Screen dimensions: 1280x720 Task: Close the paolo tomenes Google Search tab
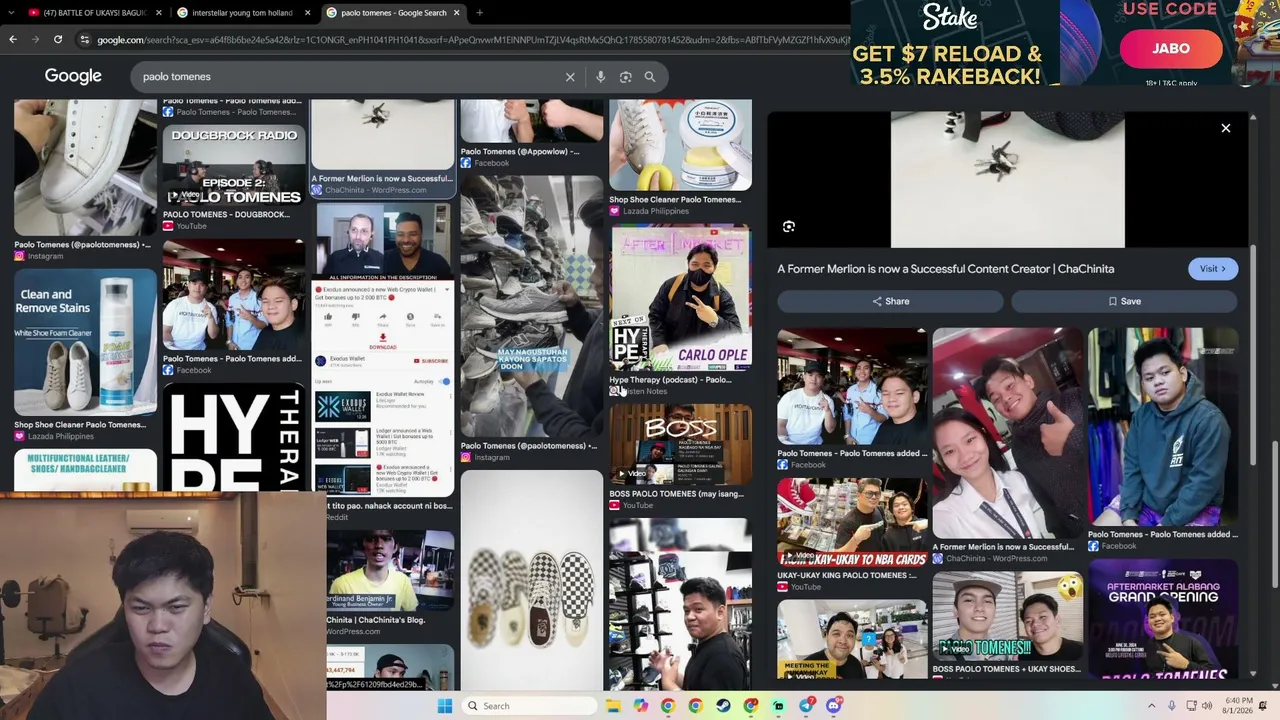pos(456,13)
